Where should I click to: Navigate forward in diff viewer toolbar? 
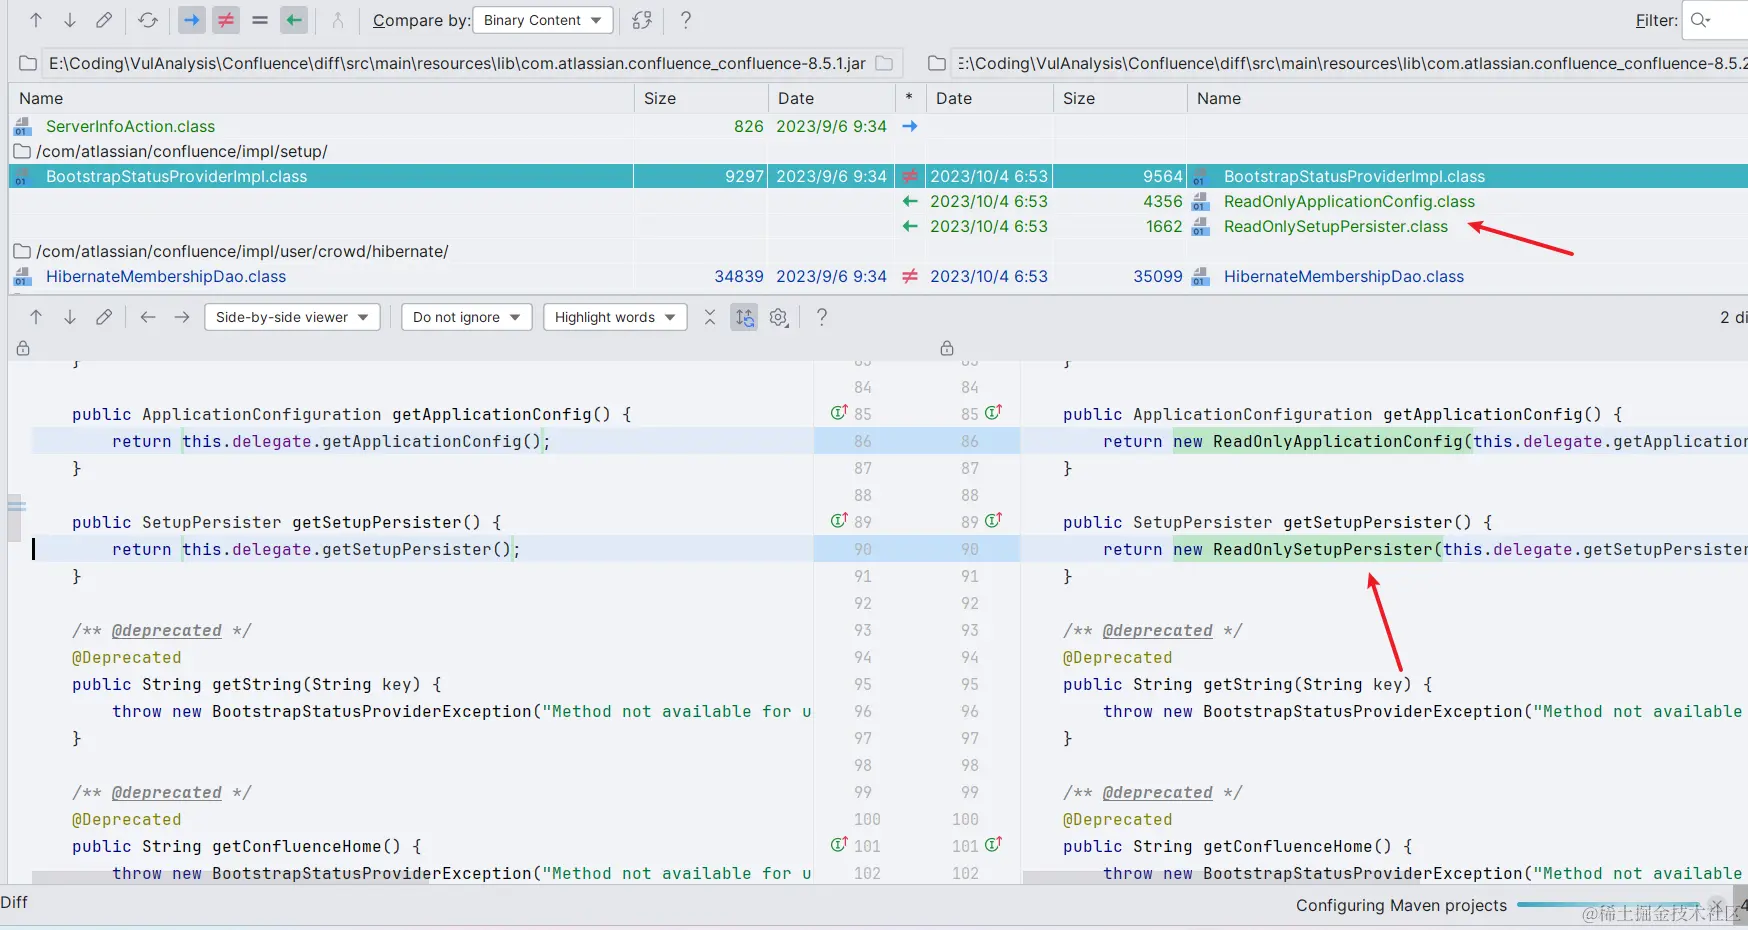coord(182,317)
